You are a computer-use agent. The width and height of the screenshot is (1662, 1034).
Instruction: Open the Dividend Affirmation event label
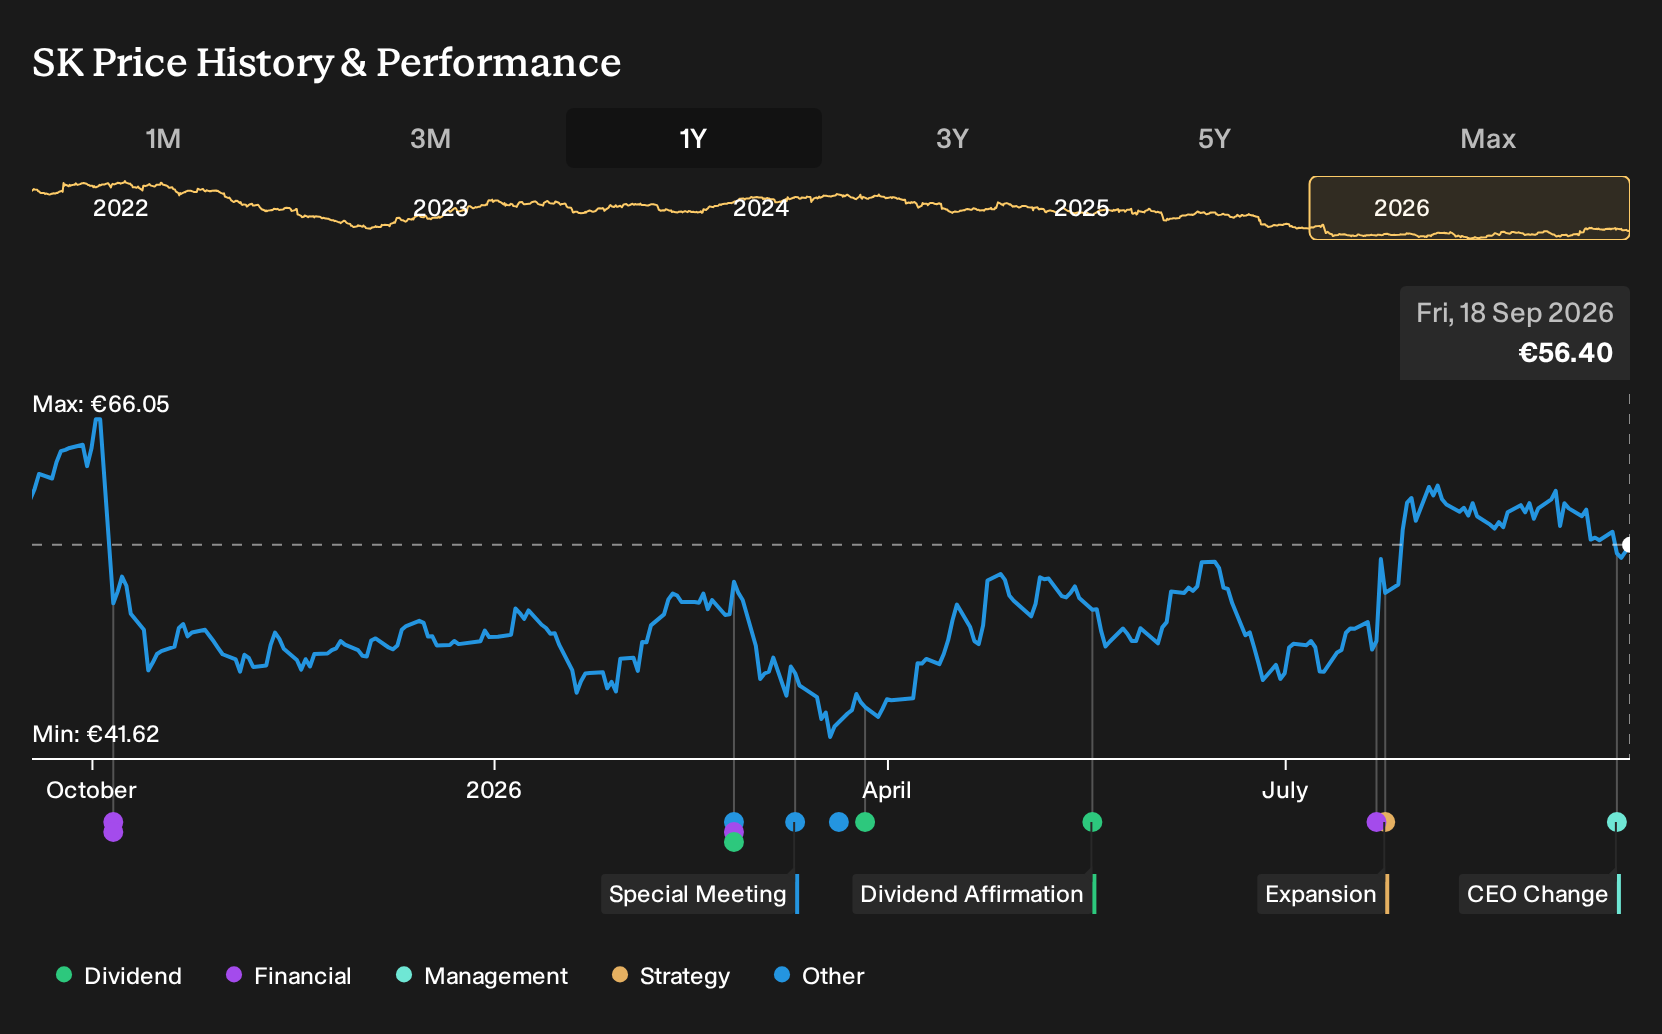[x=973, y=894]
